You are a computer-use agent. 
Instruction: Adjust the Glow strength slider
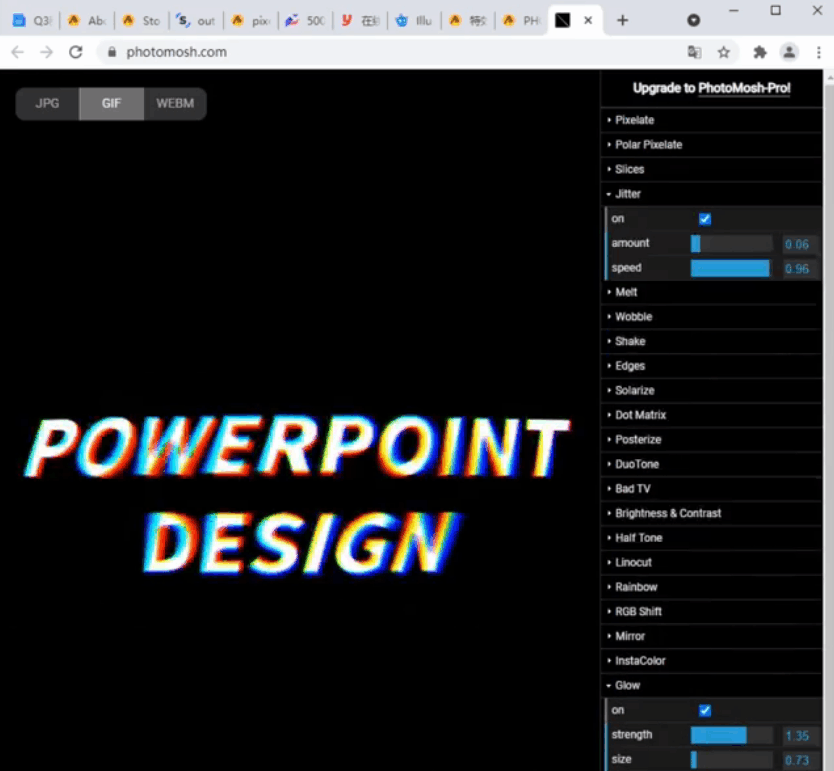(731, 735)
